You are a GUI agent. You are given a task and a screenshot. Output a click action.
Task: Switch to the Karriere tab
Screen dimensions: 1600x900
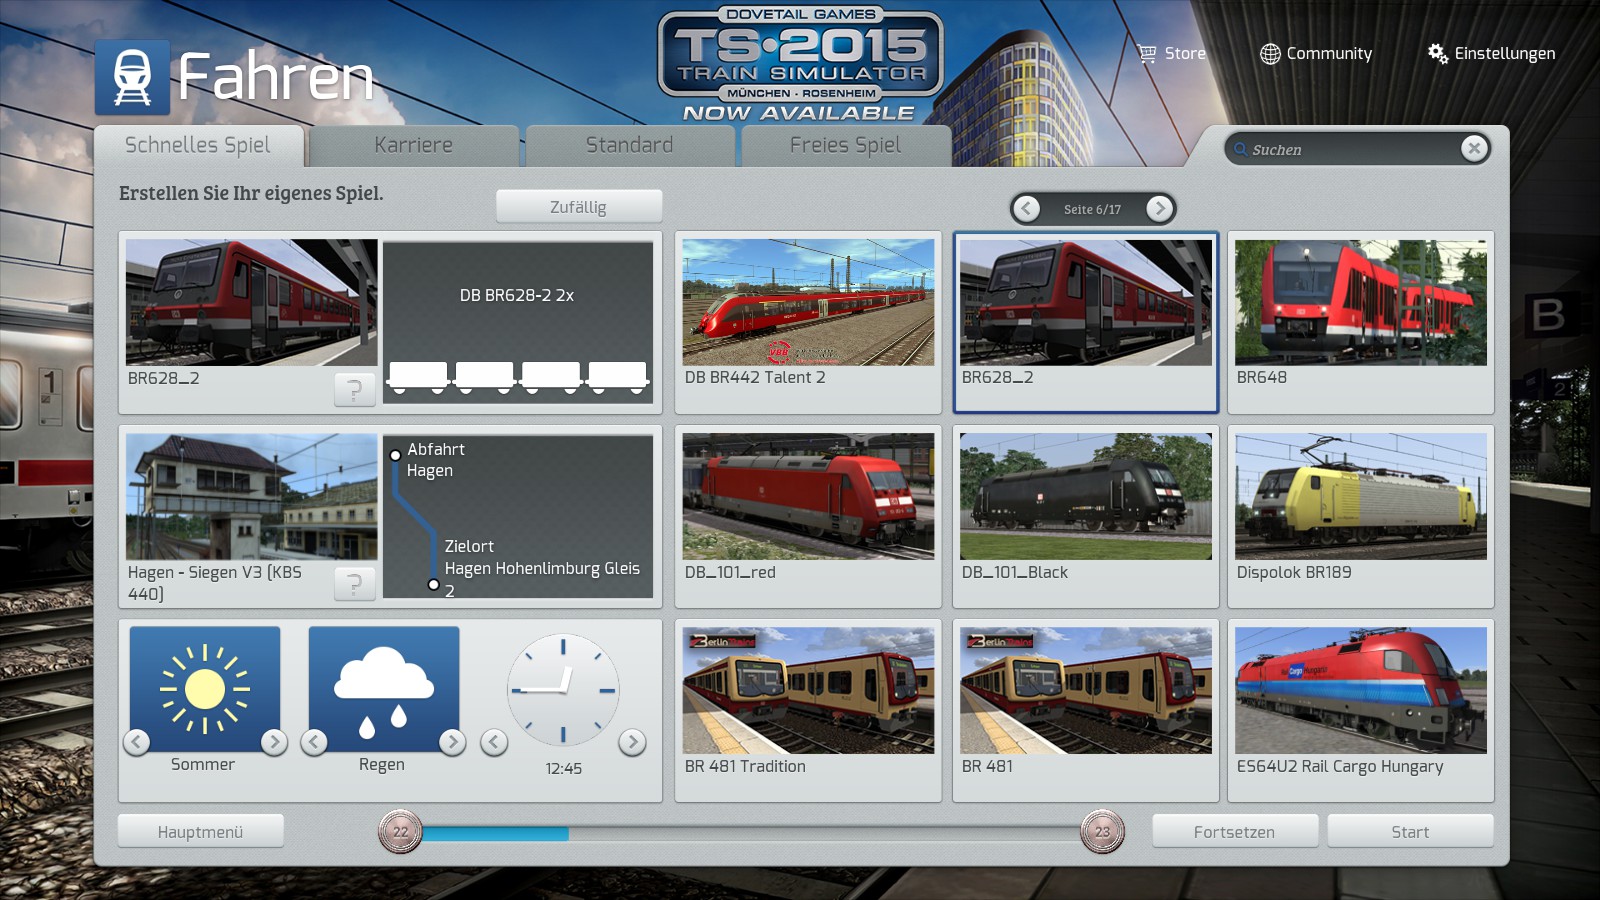[413, 146]
